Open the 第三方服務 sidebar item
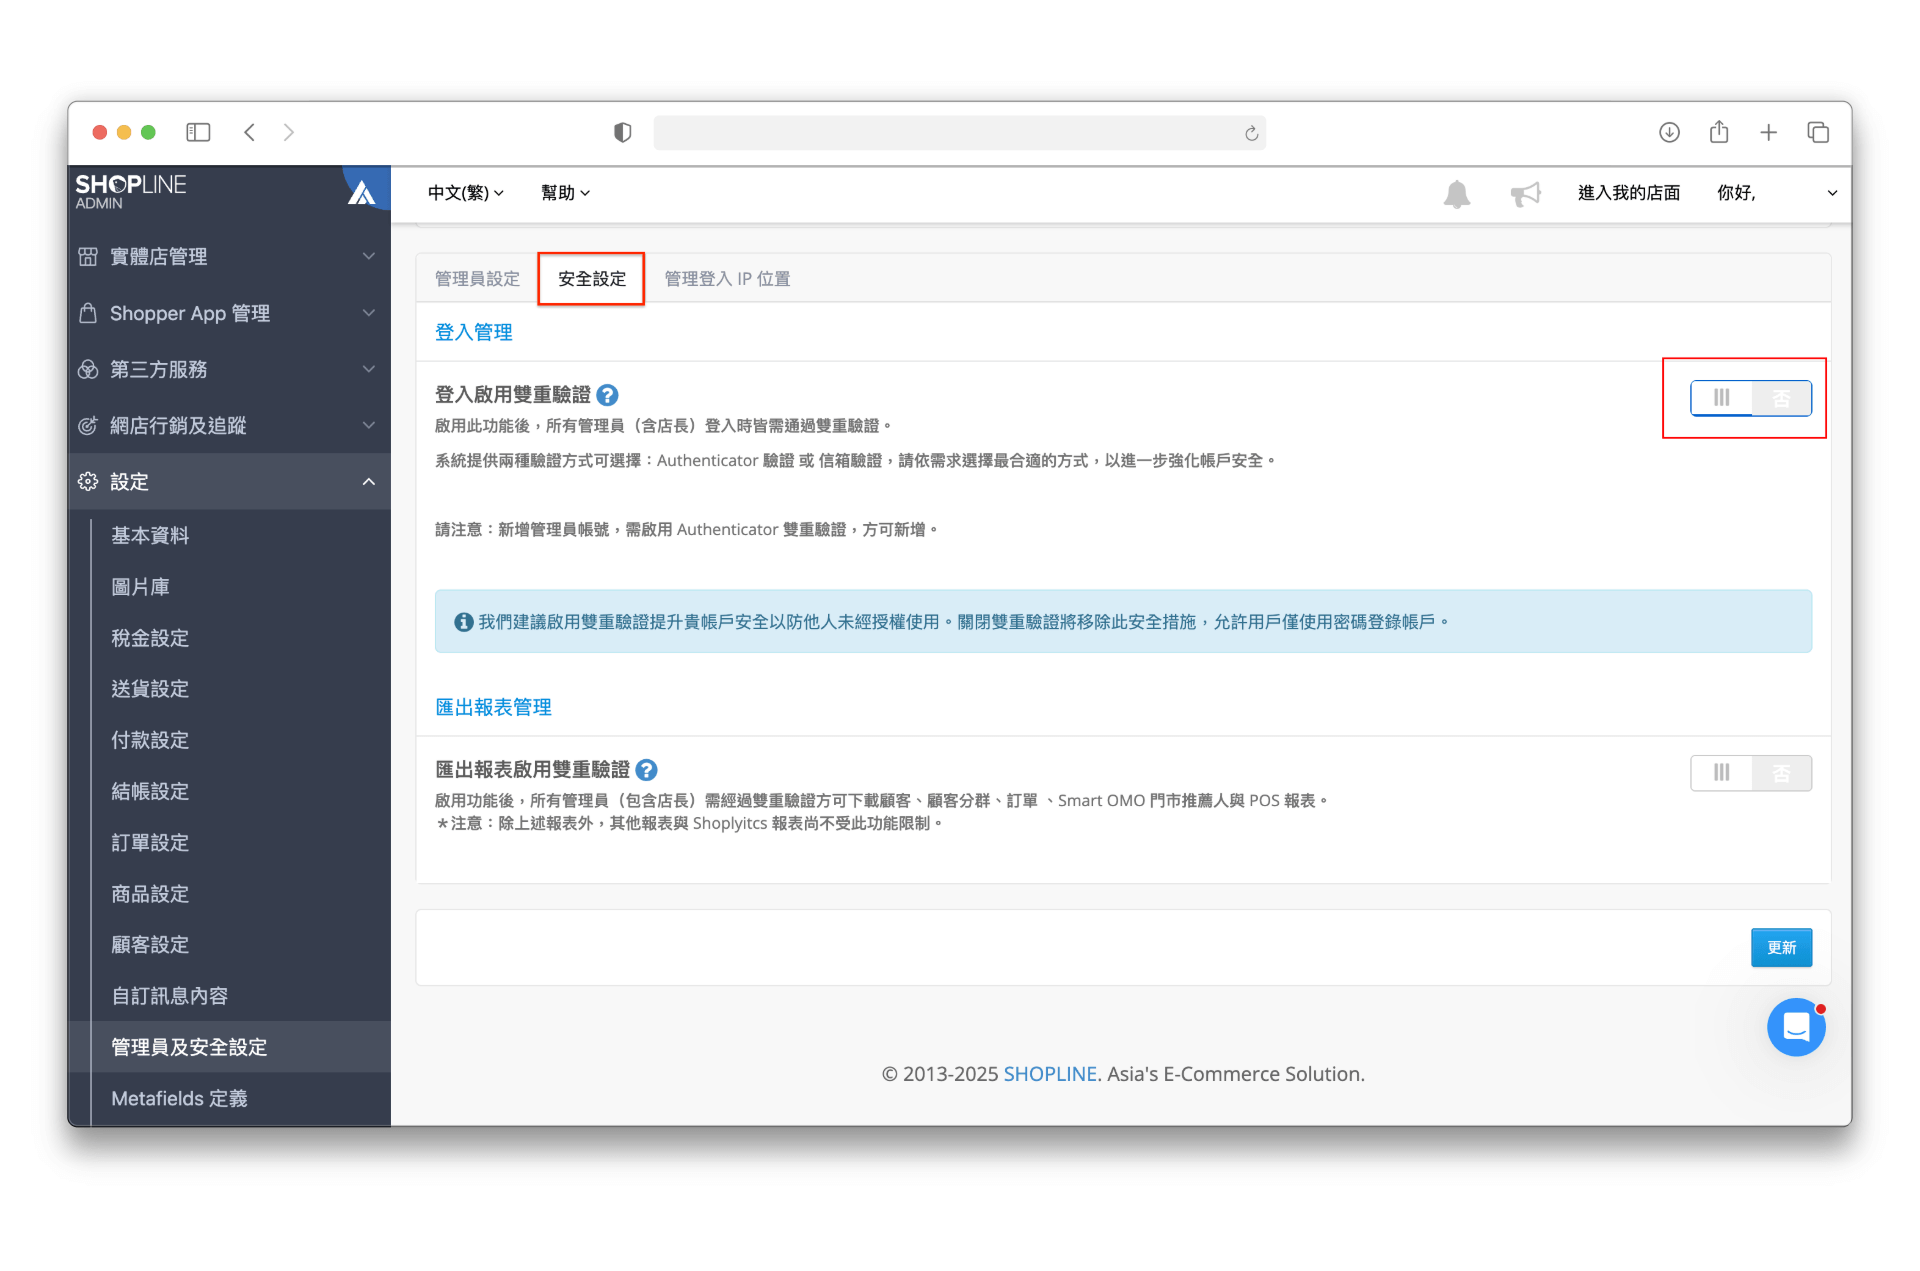Screen dimensions: 1920x1271 pyautogui.click(x=162, y=369)
